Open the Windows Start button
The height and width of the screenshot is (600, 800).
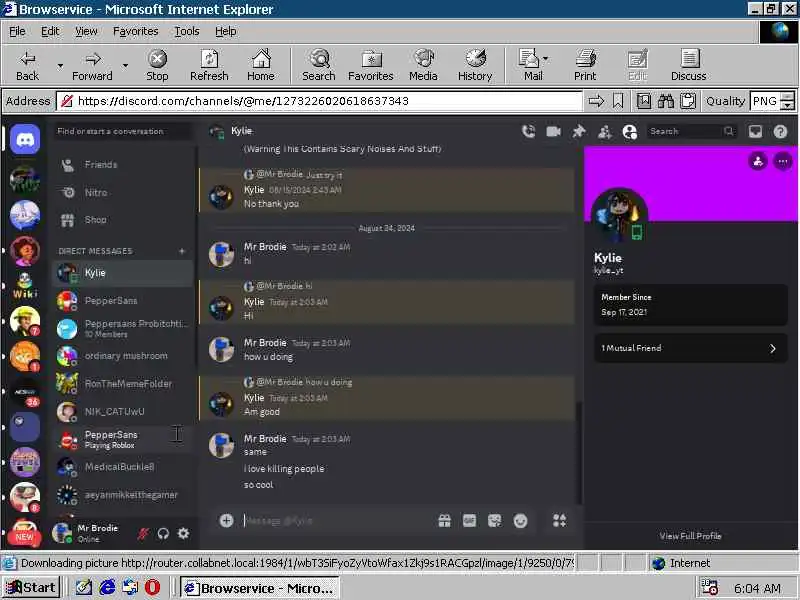tap(31, 588)
